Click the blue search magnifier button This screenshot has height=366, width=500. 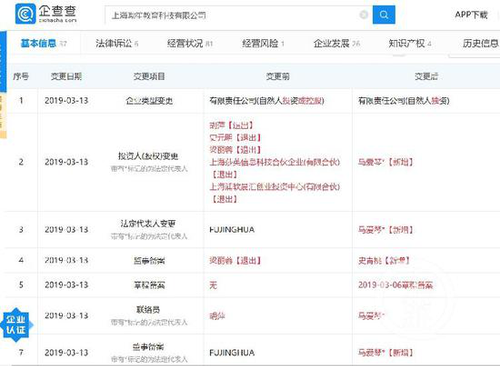point(384,15)
